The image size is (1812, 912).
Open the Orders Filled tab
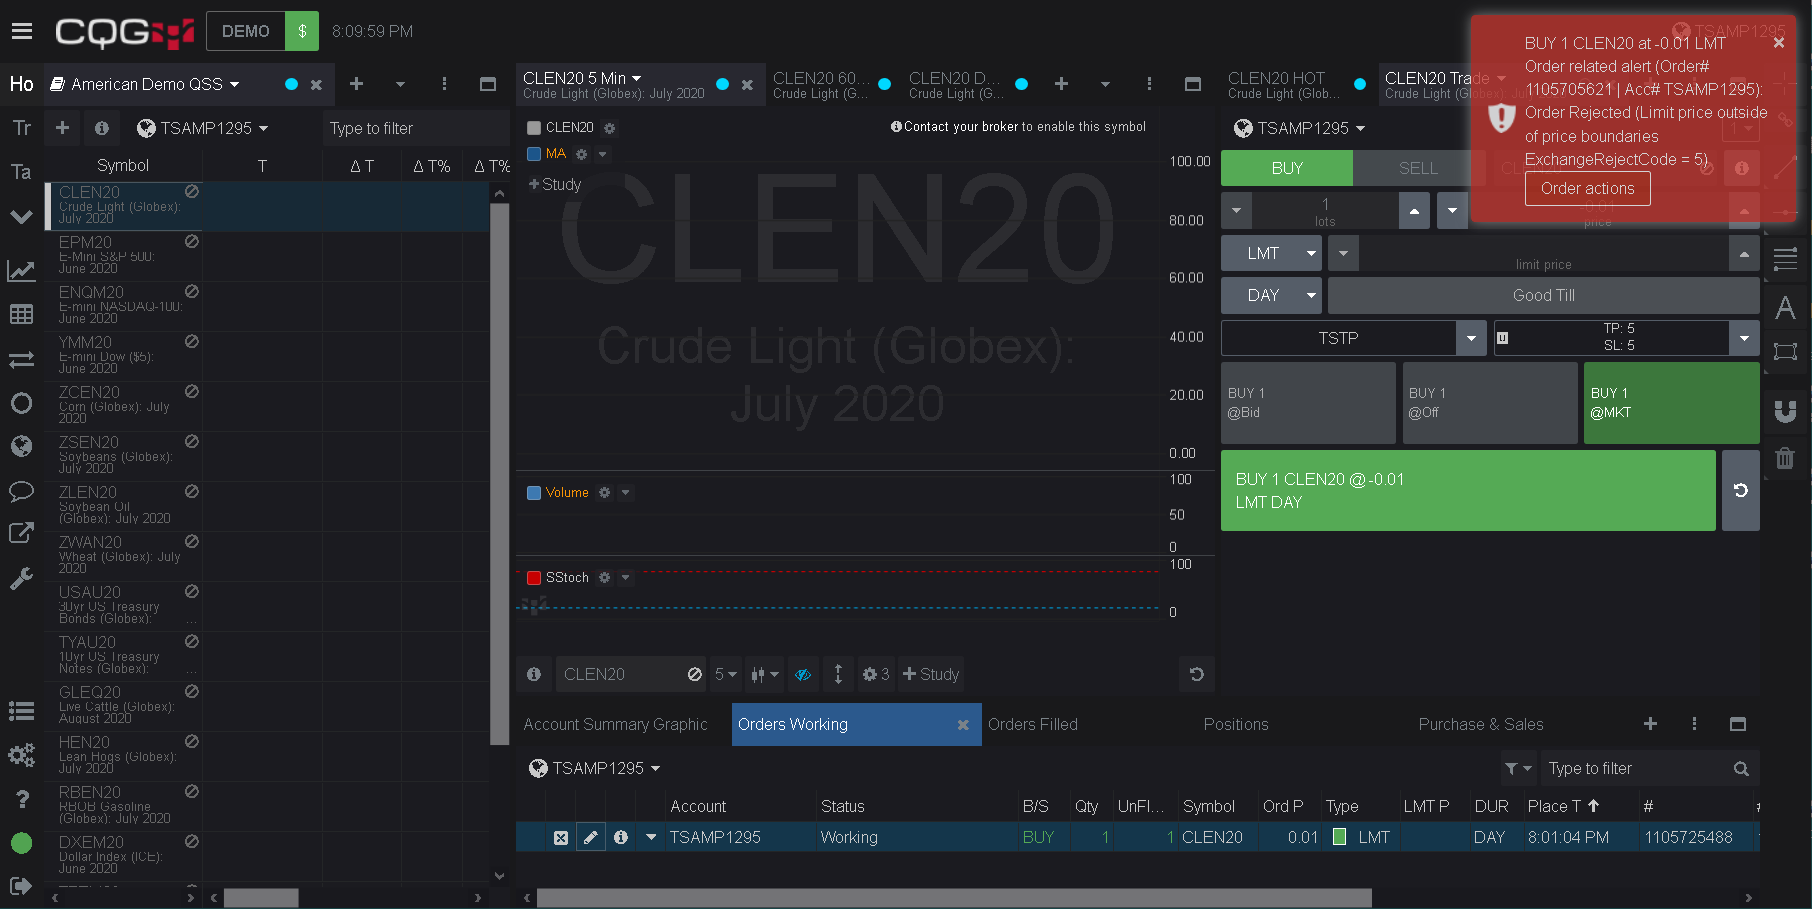(x=1033, y=724)
